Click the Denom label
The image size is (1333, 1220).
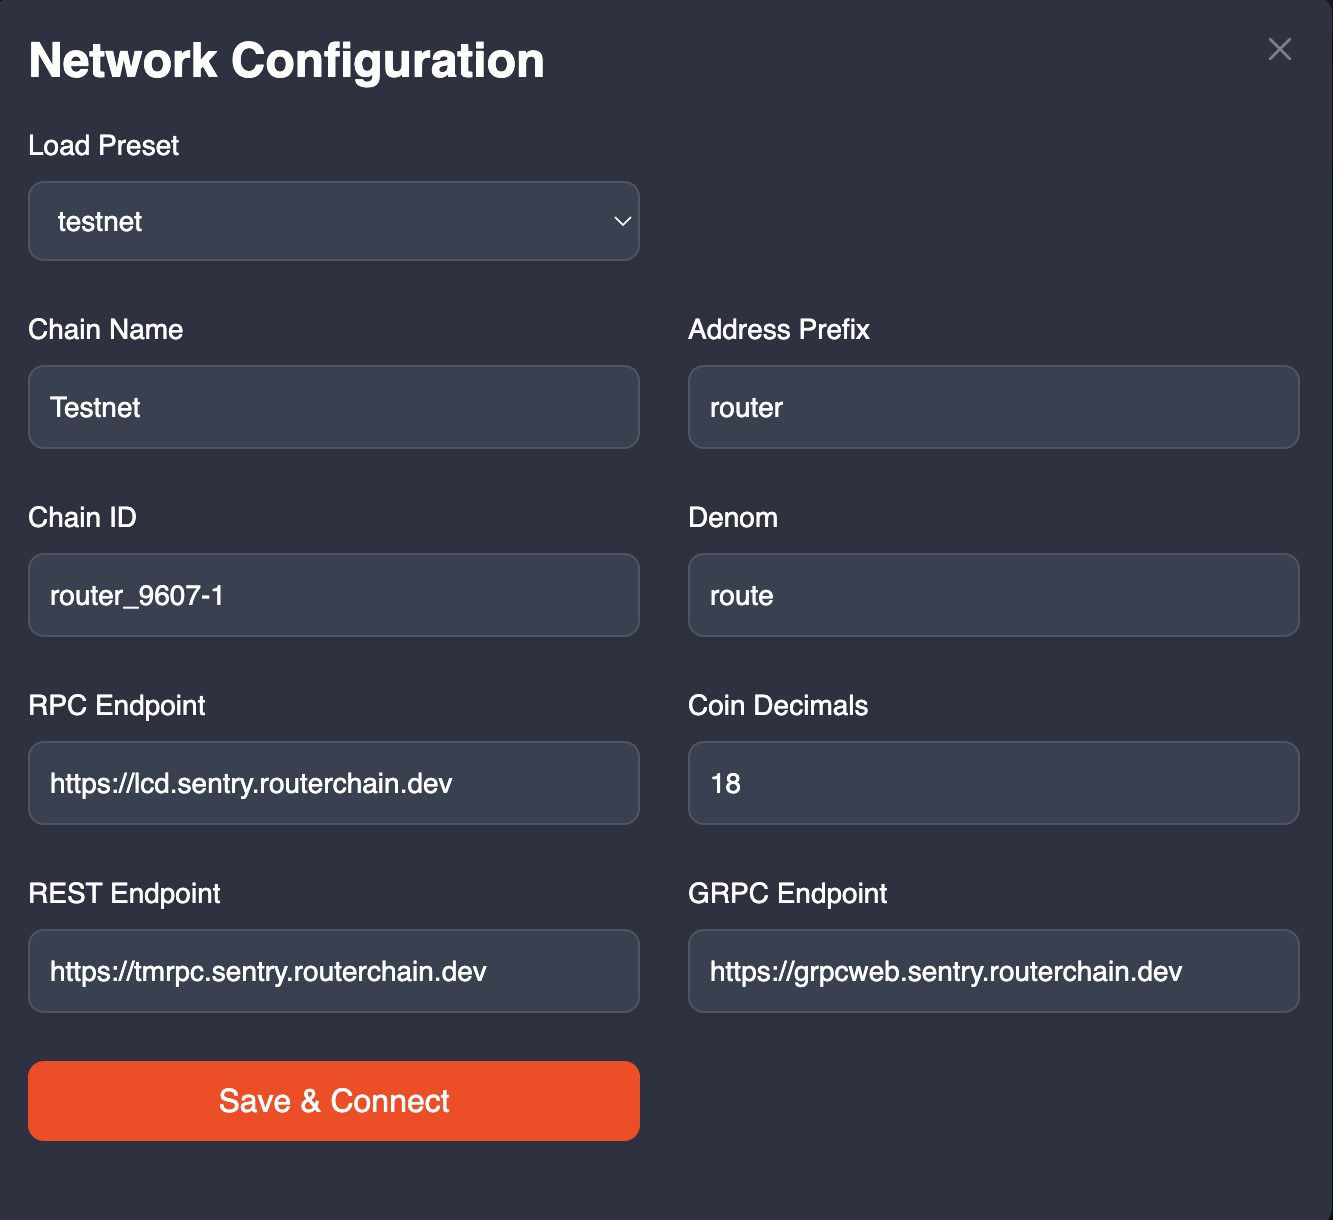pyautogui.click(x=733, y=518)
